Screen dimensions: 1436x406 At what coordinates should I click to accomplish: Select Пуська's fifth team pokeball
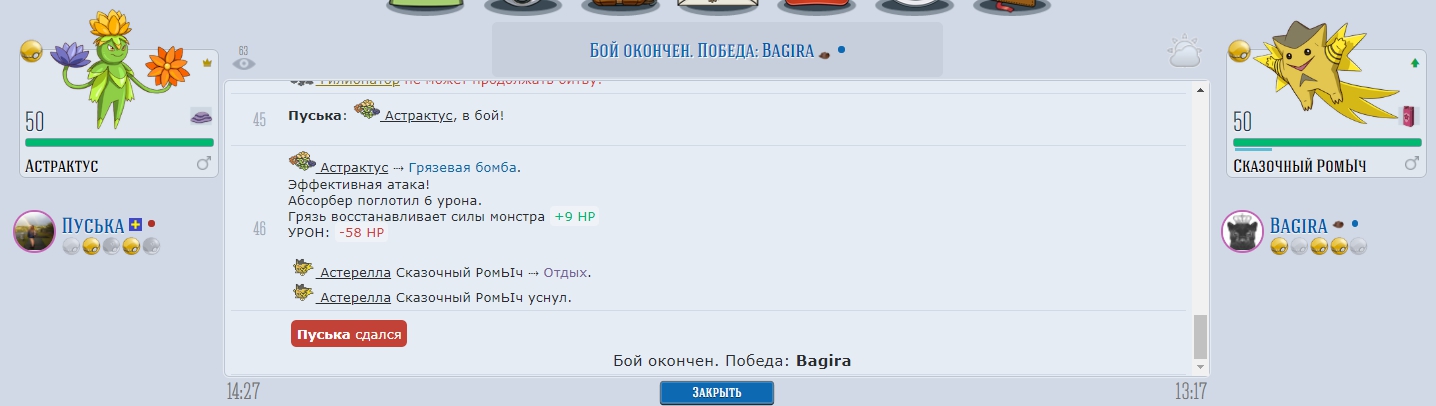coord(151,246)
